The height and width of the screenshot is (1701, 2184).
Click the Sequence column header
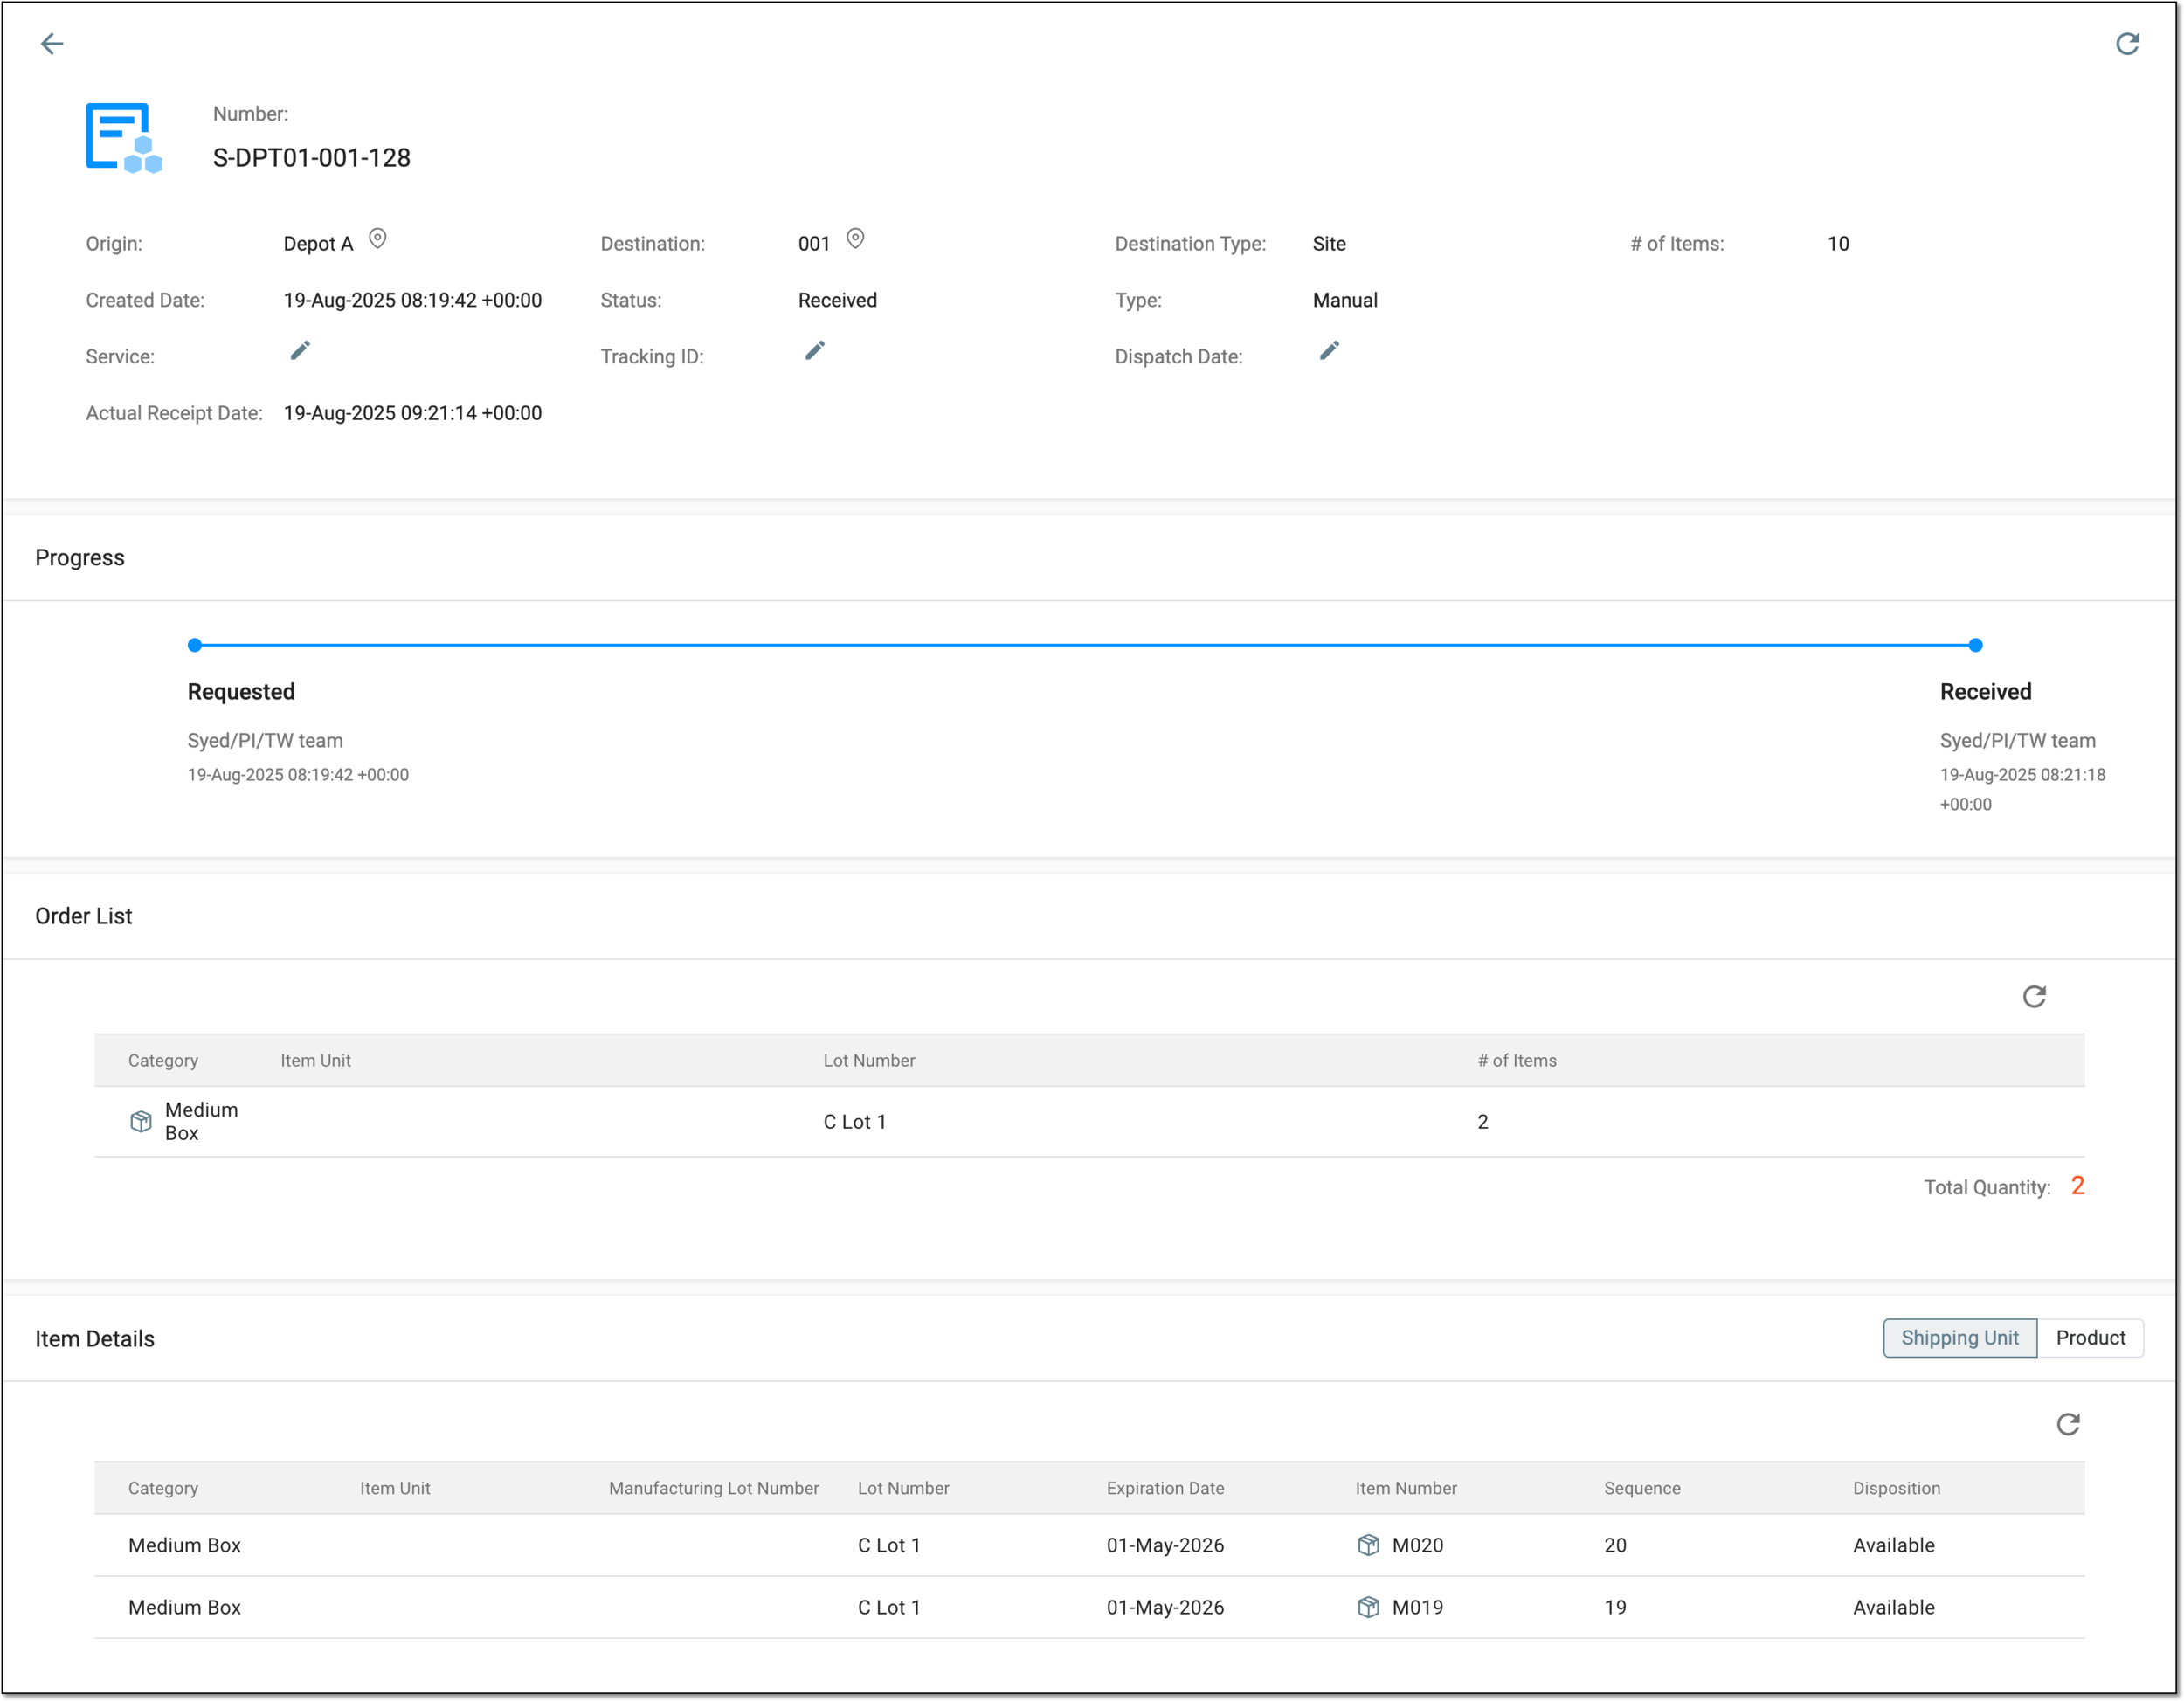[1642, 1488]
